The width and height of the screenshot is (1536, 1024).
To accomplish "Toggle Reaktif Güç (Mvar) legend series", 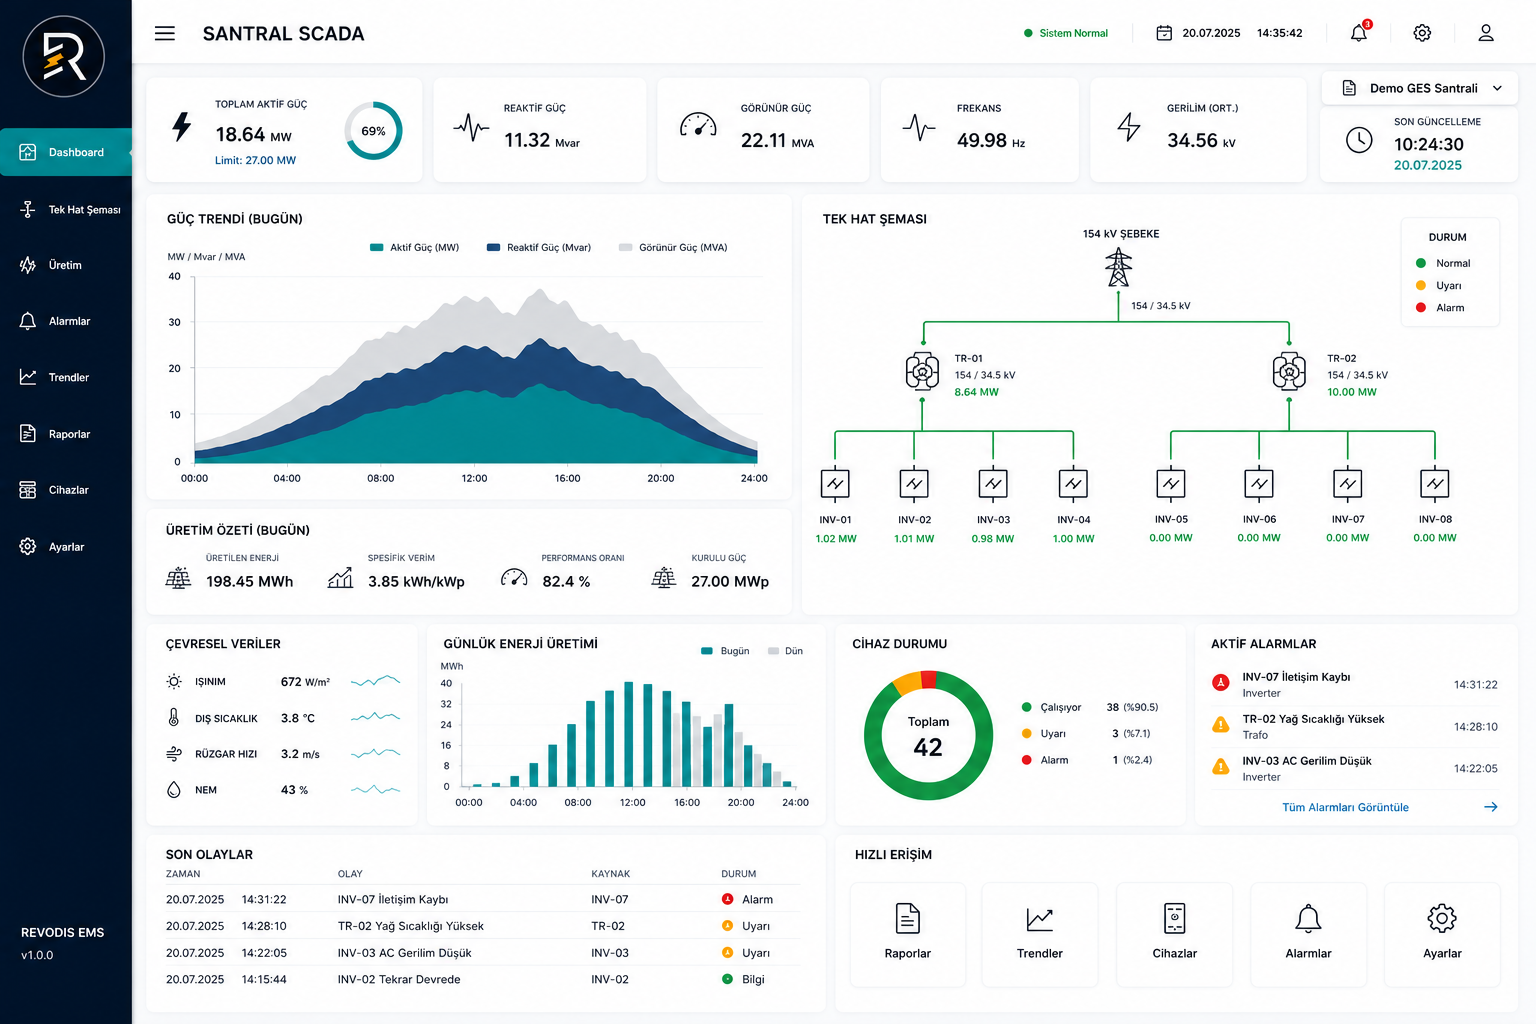I will pos(539,247).
